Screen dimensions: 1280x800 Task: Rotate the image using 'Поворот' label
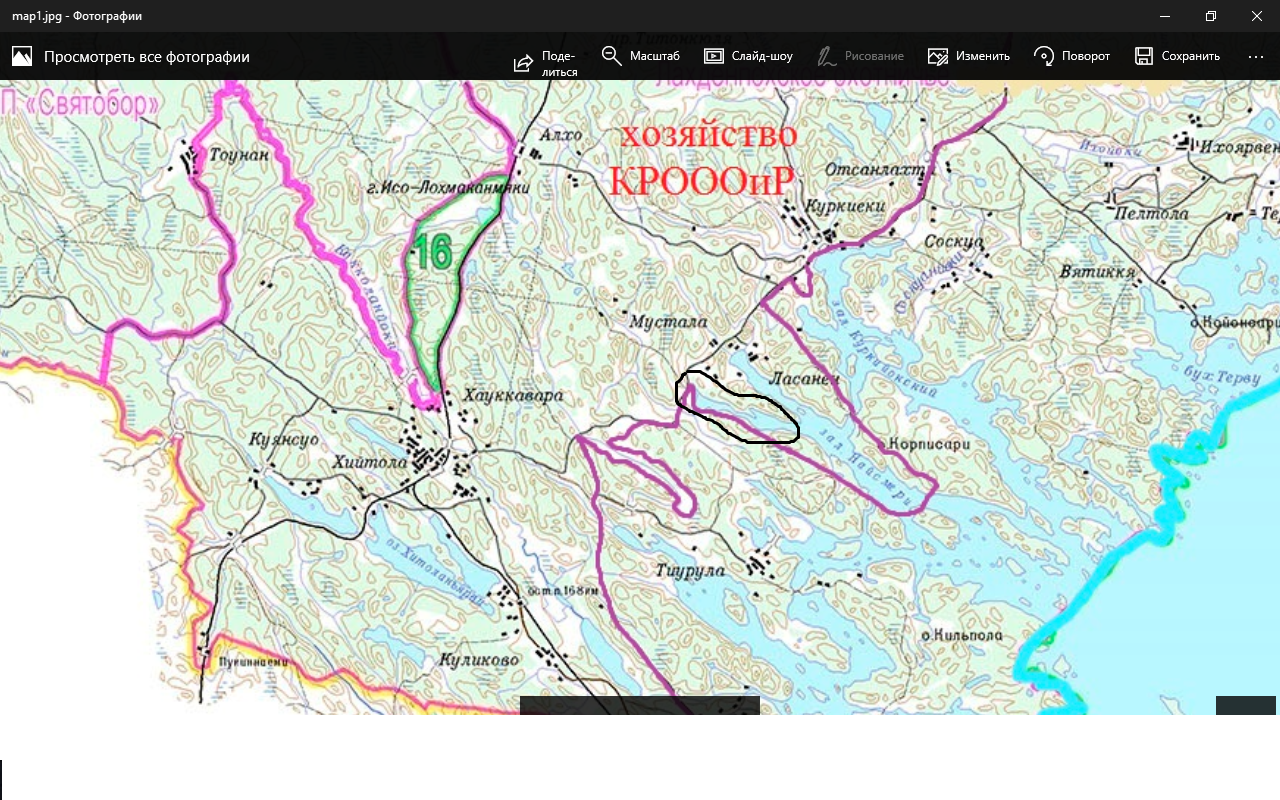[1085, 56]
